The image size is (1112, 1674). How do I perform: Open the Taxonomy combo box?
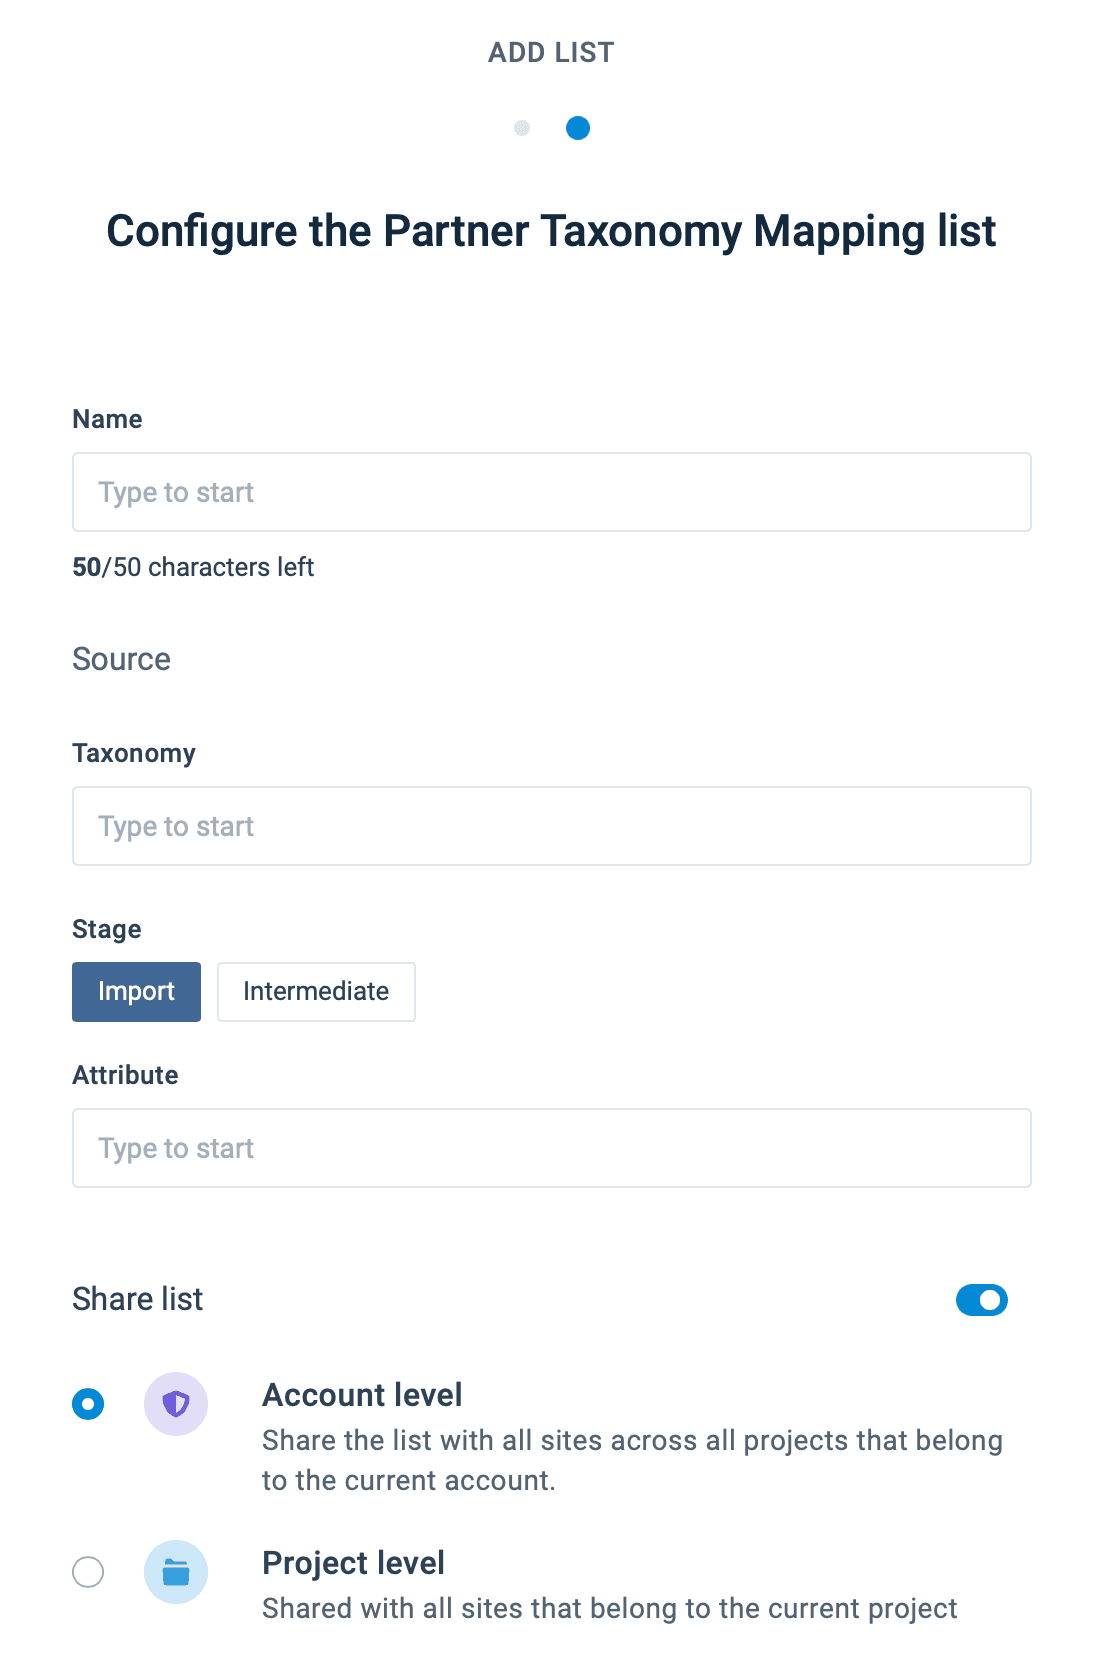(551, 826)
